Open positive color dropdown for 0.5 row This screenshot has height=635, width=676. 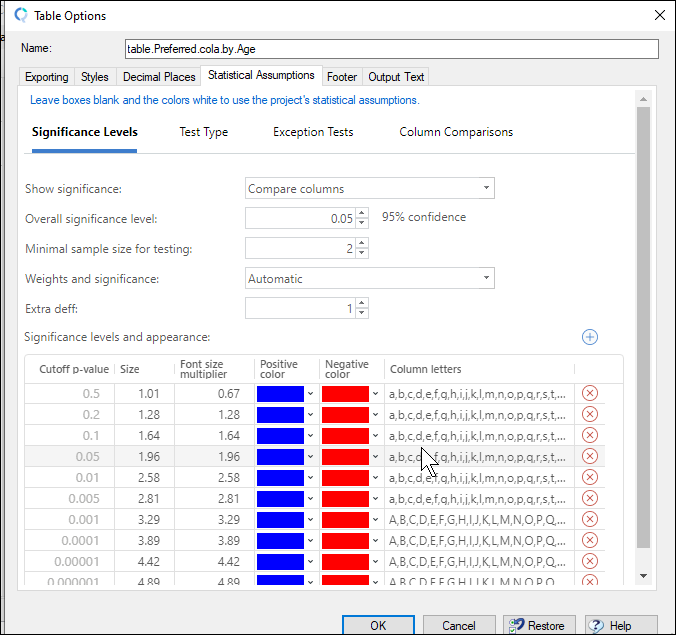click(310, 394)
